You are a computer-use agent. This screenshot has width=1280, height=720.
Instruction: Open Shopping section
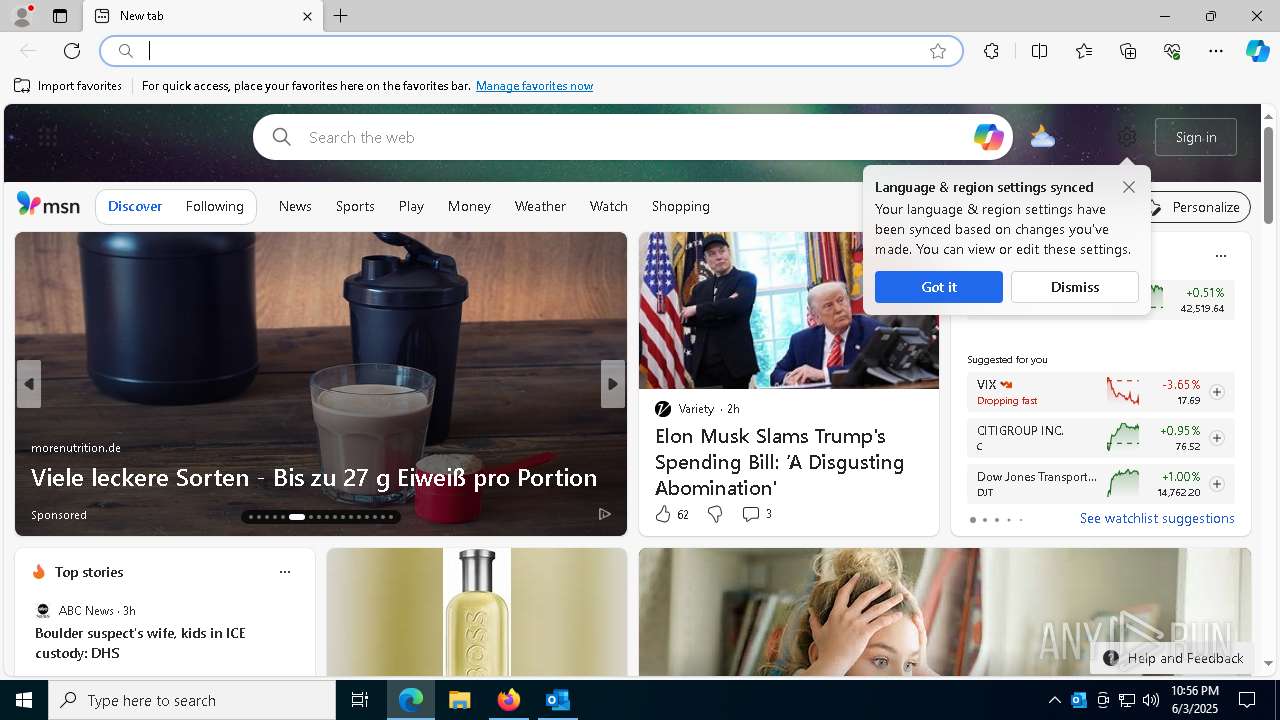coord(681,206)
